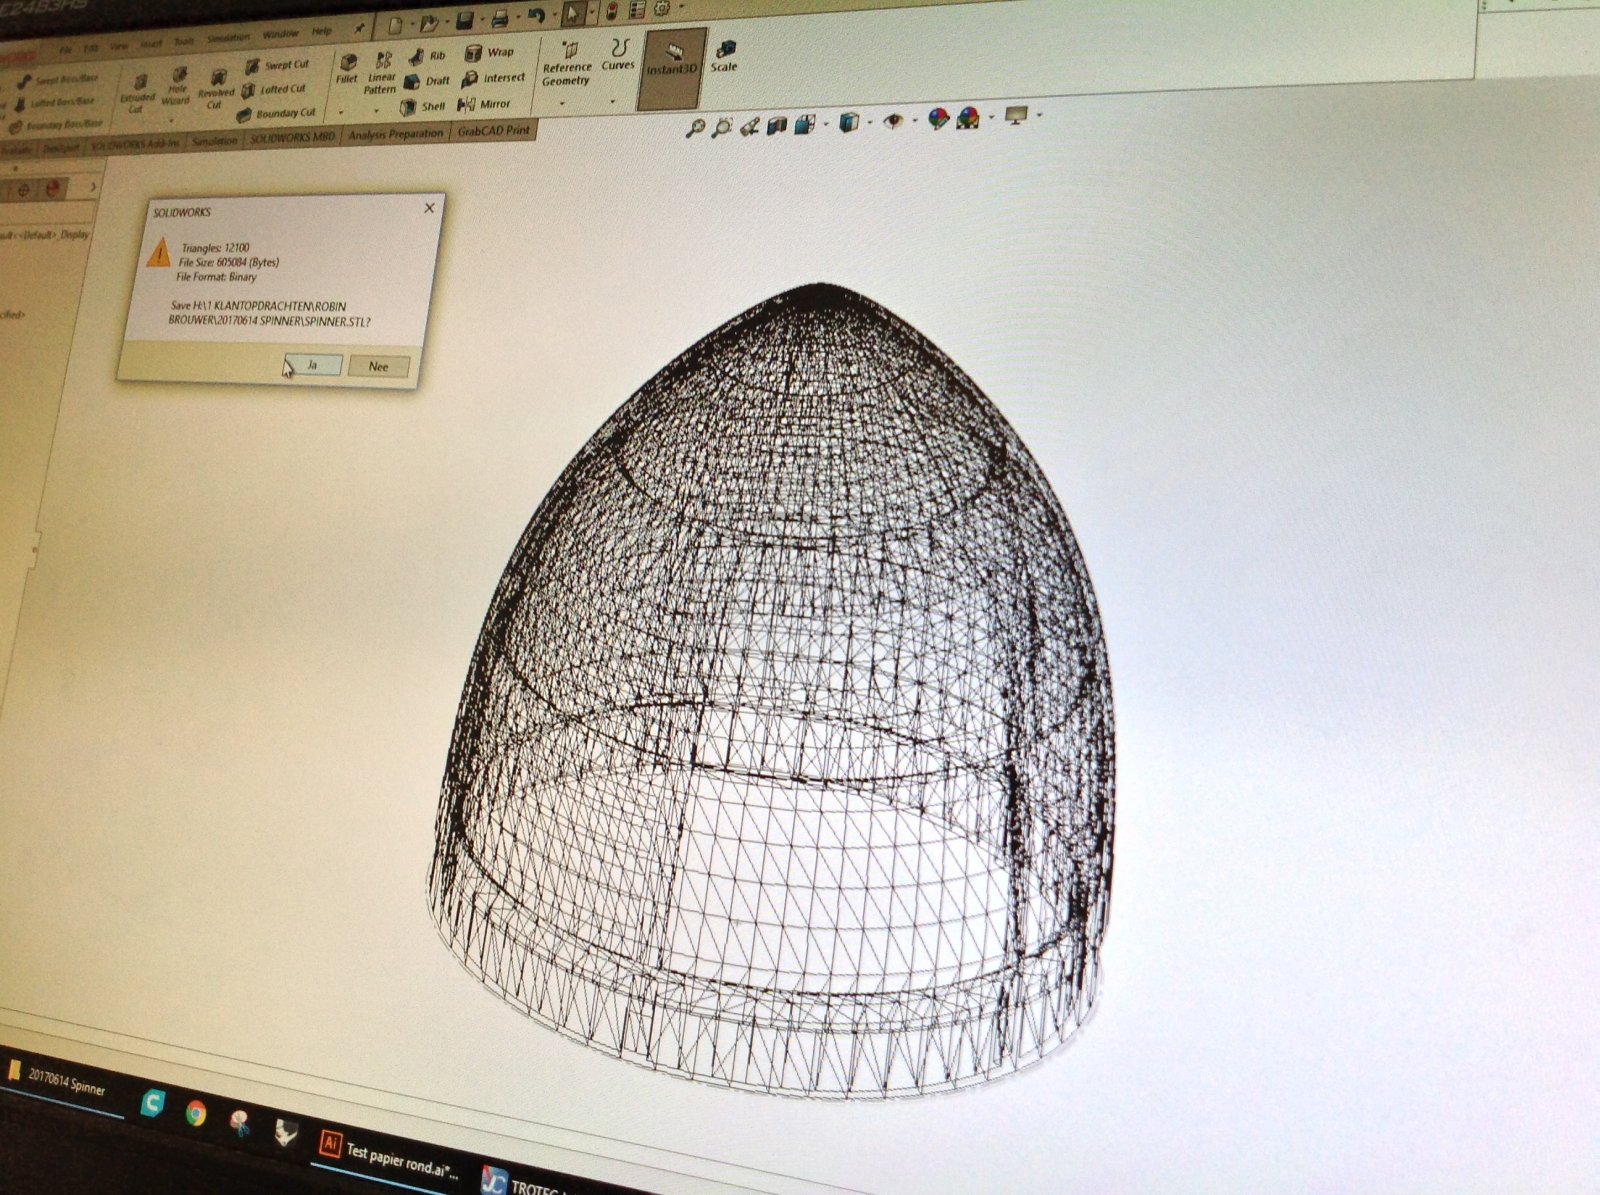The image size is (1600, 1195).
Task: Toggle the Instant3D button
Action: (671, 68)
